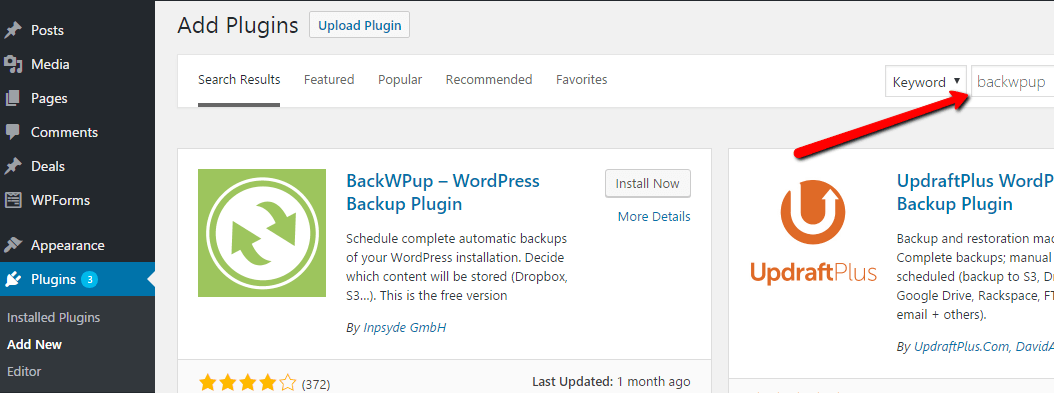Click the Plugins plug icon
1054x393 pixels.
(x=13, y=279)
